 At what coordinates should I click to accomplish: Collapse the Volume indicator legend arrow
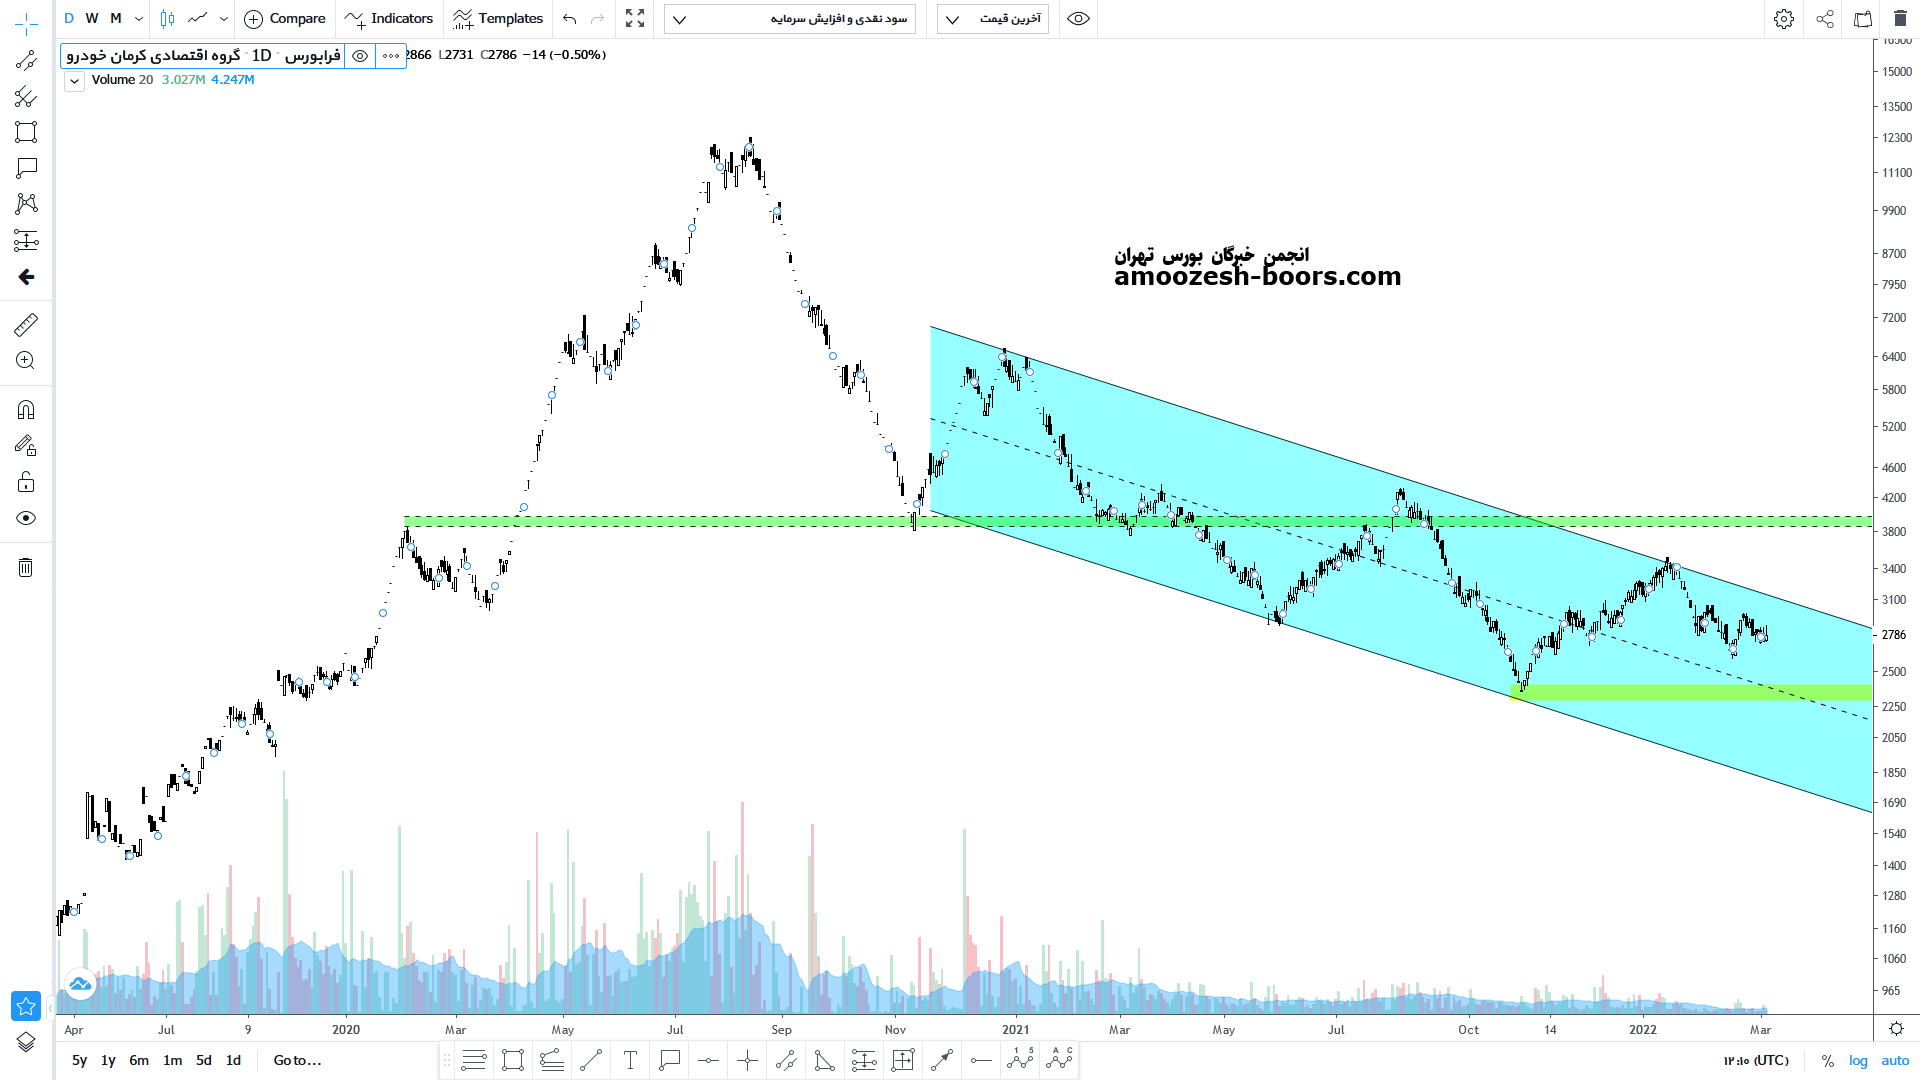tap(74, 81)
